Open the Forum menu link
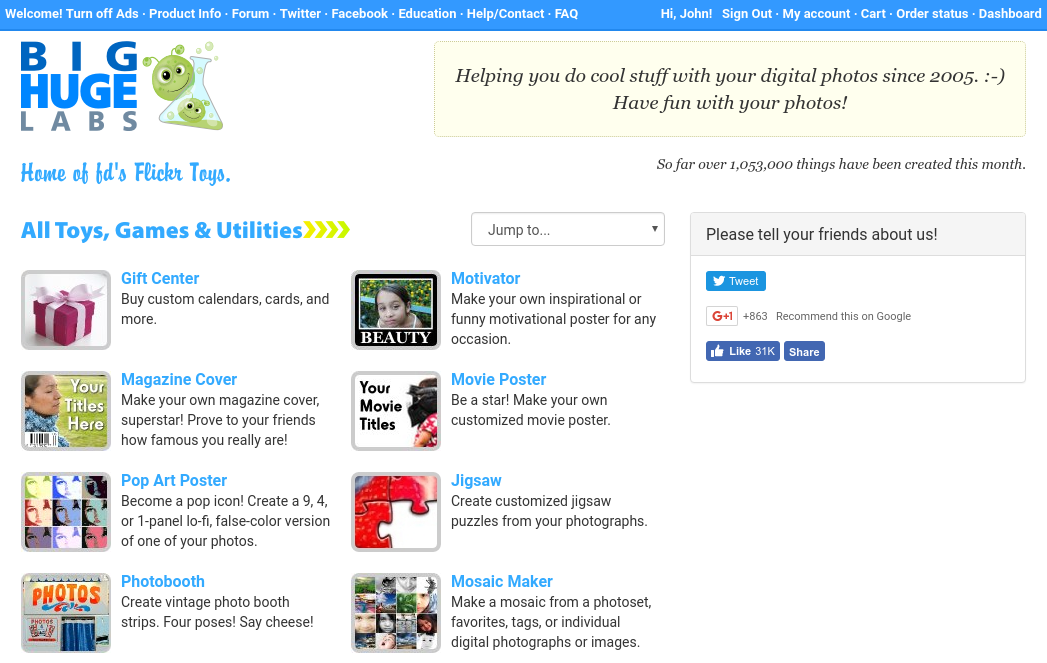This screenshot has height=663, width=1047. click(250, 14)
